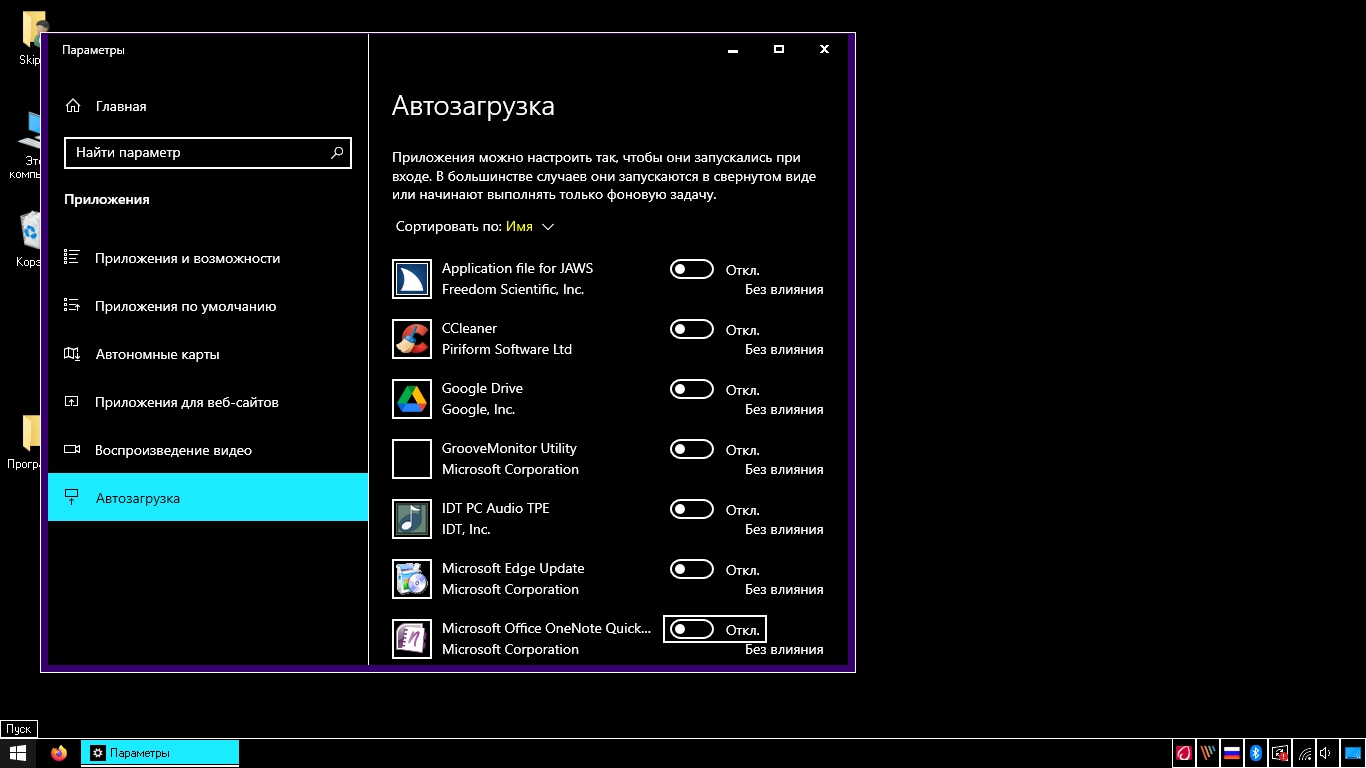Click the IDT, Inc. publisher text
The height and width of the screenshot is (768, 1366).
pos(466,529)
